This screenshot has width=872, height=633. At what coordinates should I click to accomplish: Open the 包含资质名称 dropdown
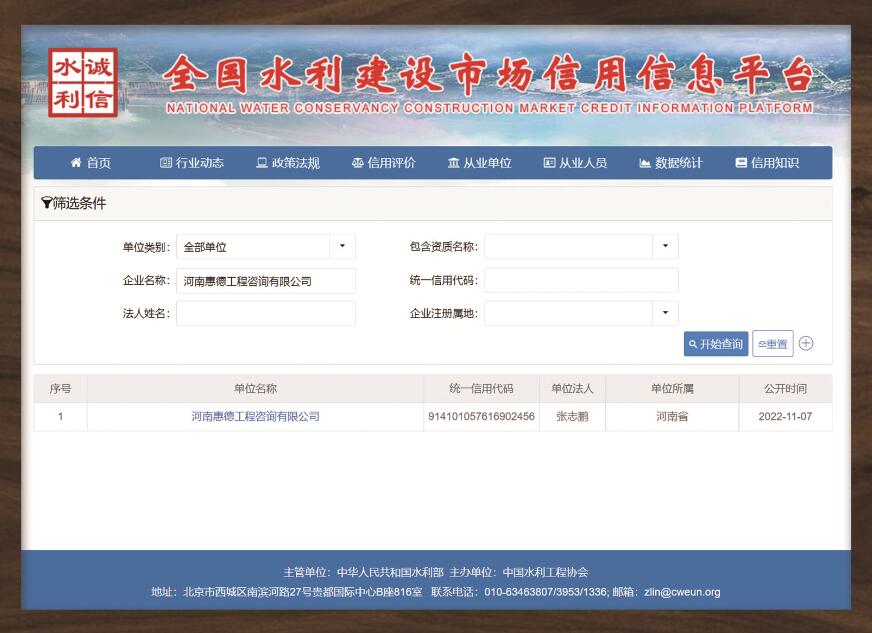(x=581, y=246)
